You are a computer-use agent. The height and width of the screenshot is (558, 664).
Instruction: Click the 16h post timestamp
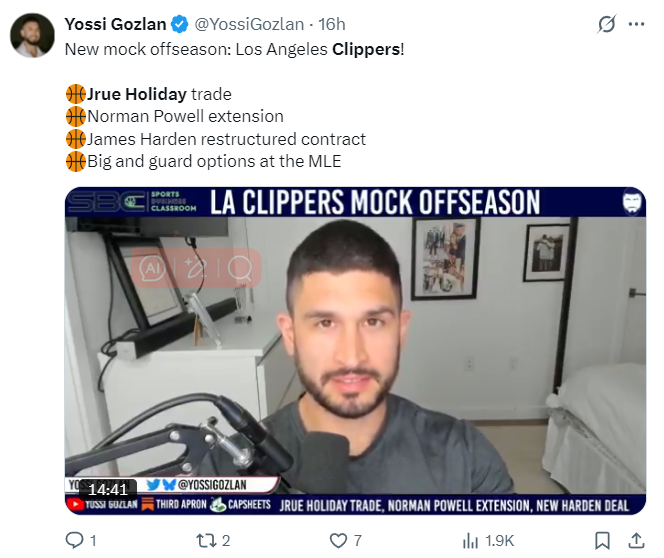(332, 24)
